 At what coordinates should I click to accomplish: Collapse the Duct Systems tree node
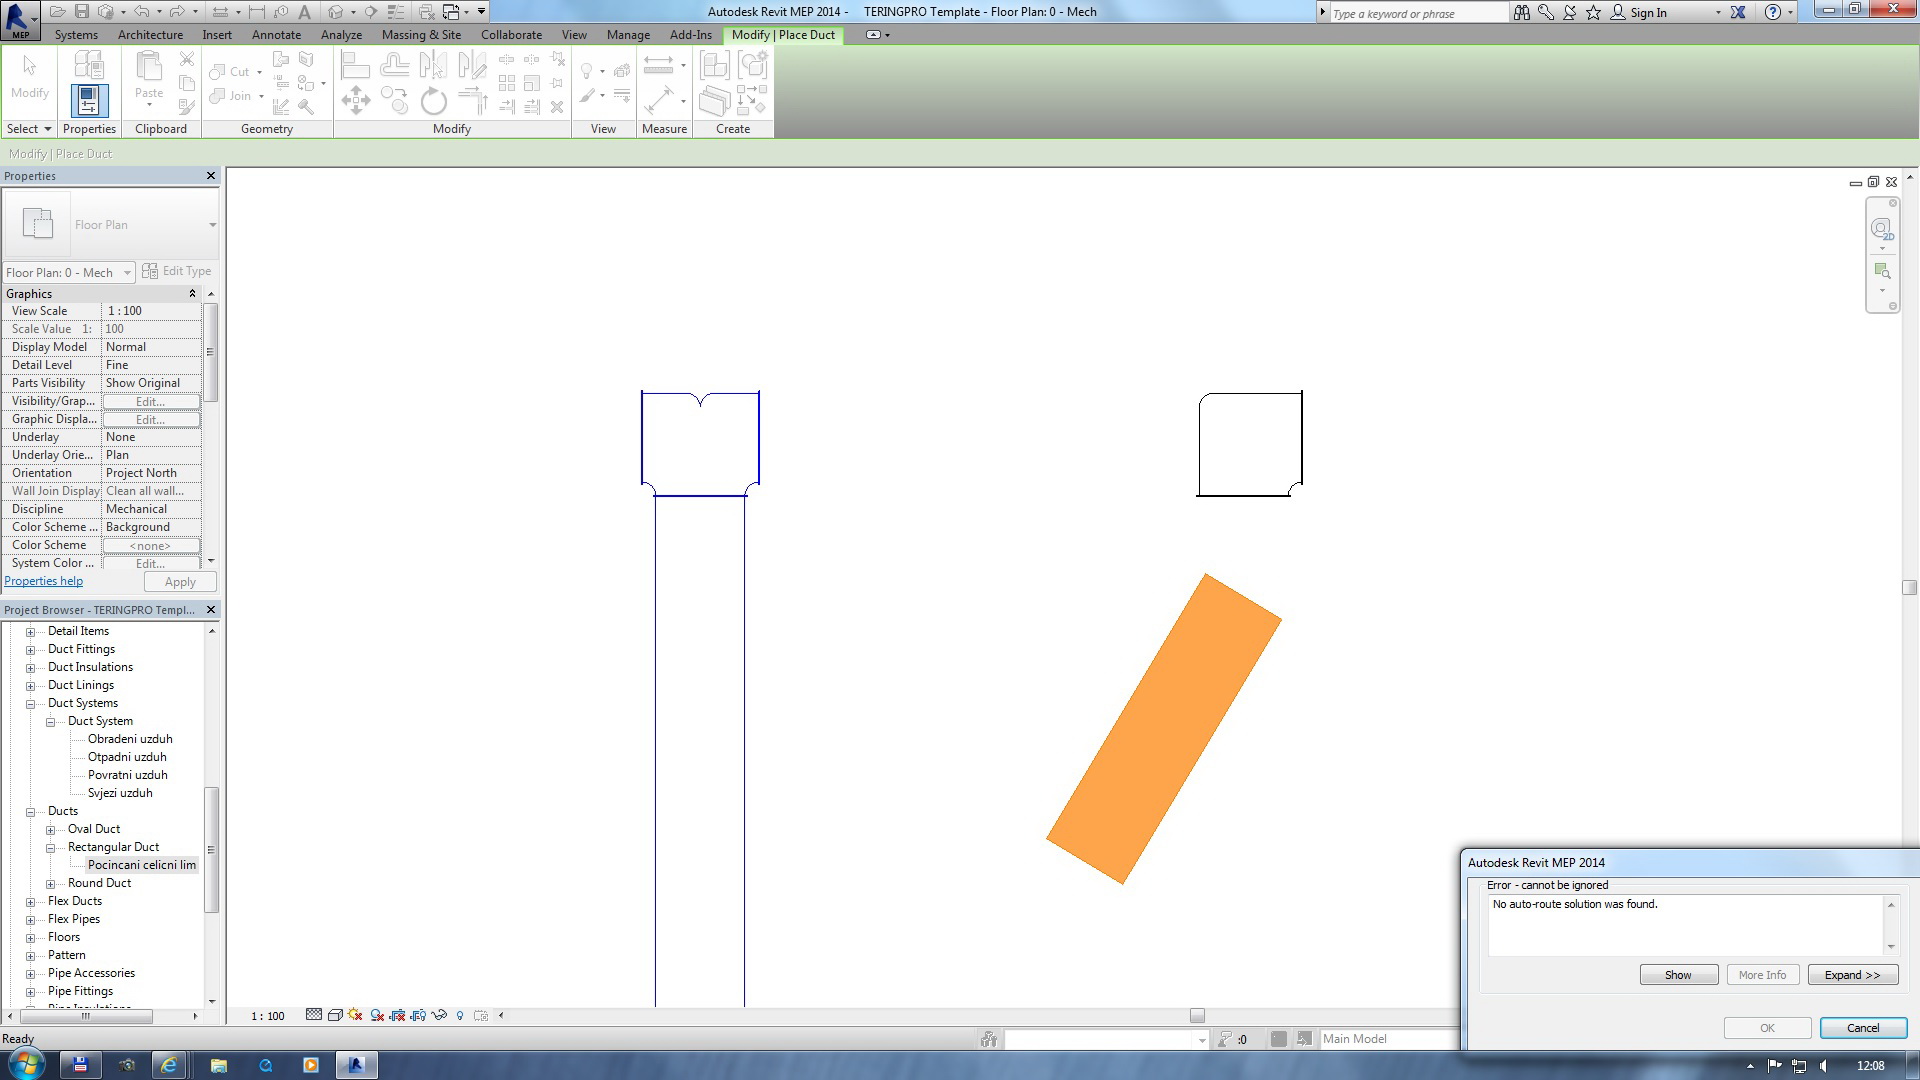click(30, 703)
